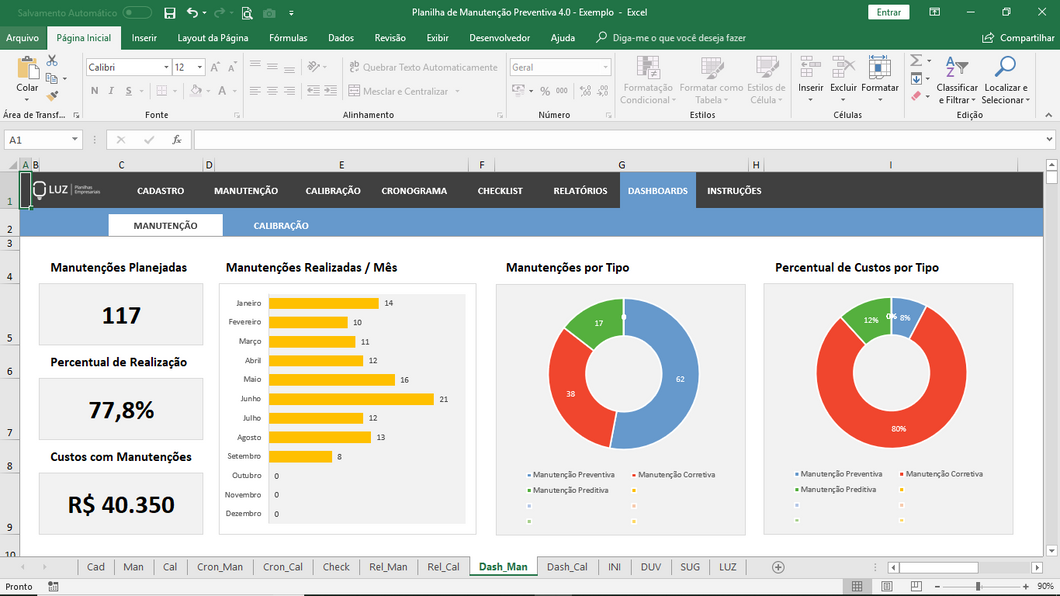Click the Formatar cells icon
Image resolution: width=1060 pixels, height=596 pixels.
point(880,67)
